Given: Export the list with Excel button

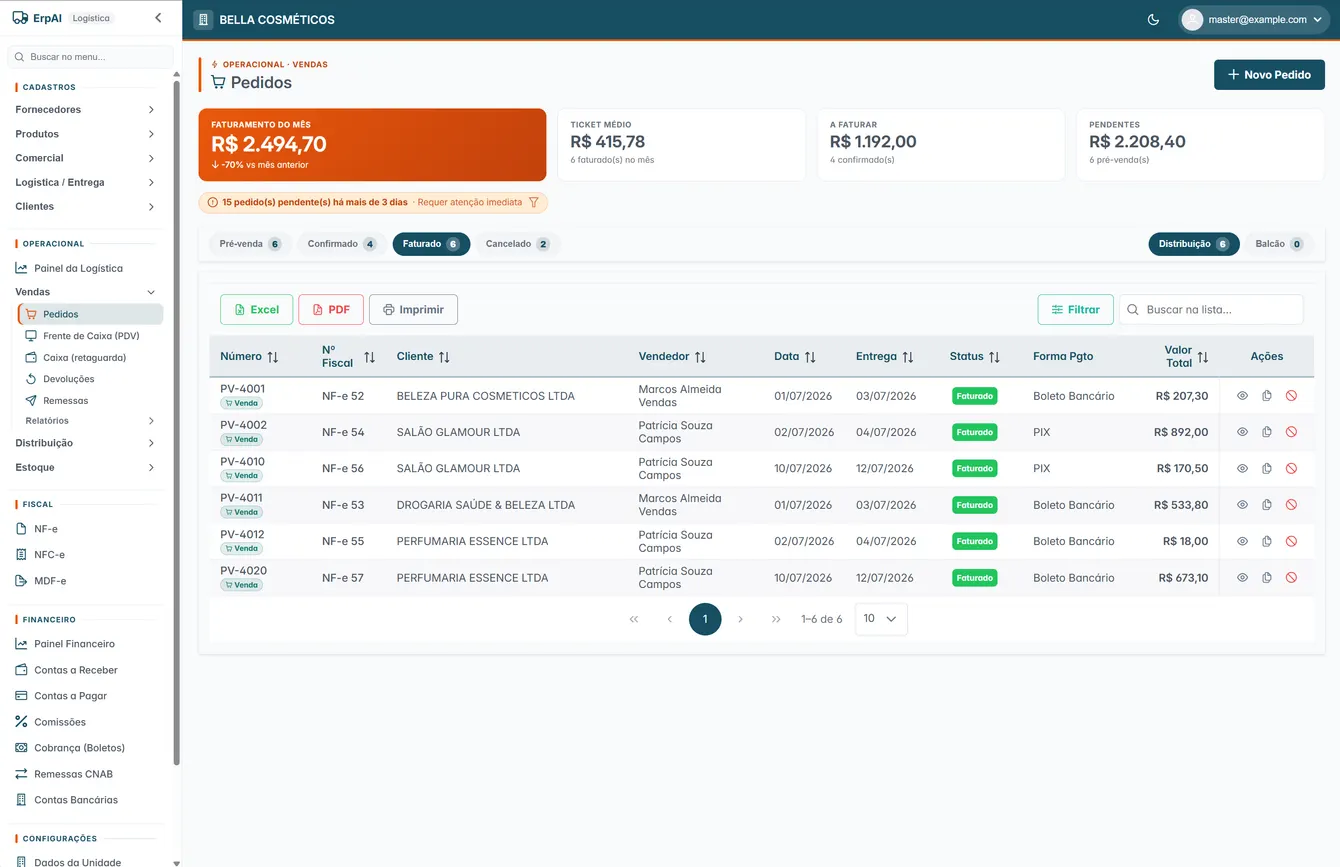Looking at the screenshot, I should (256, 310).
